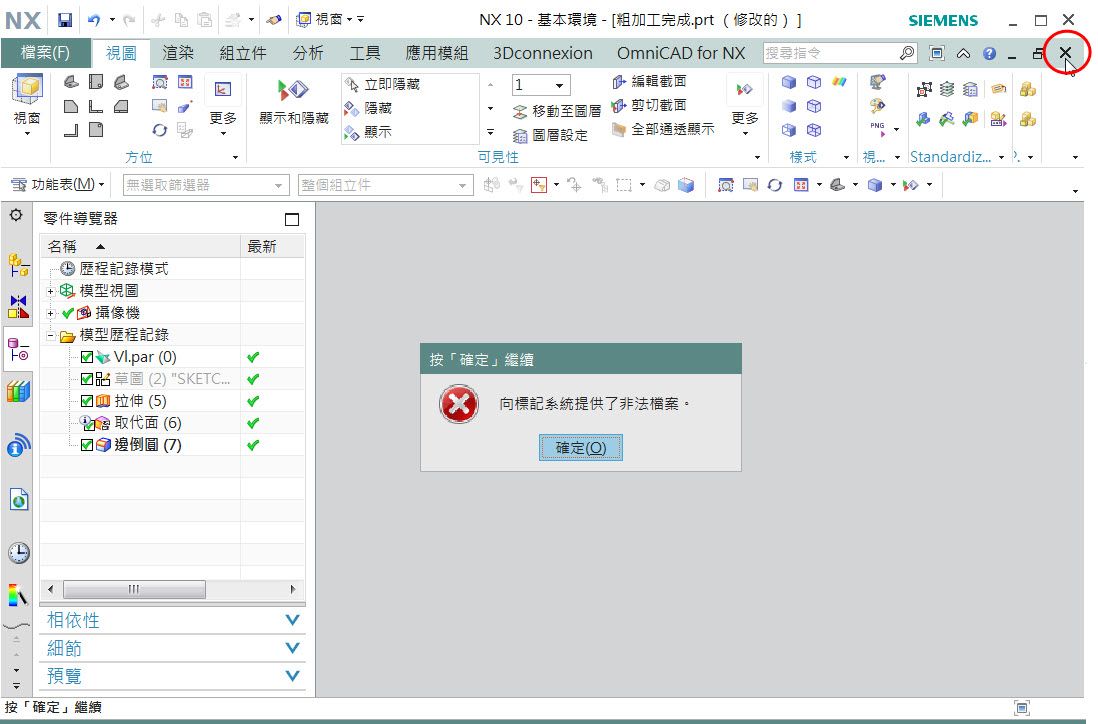The image size is (1098, 724).
Task: Toggle checkbox for 拉伸 (5)
Action: 87,401
